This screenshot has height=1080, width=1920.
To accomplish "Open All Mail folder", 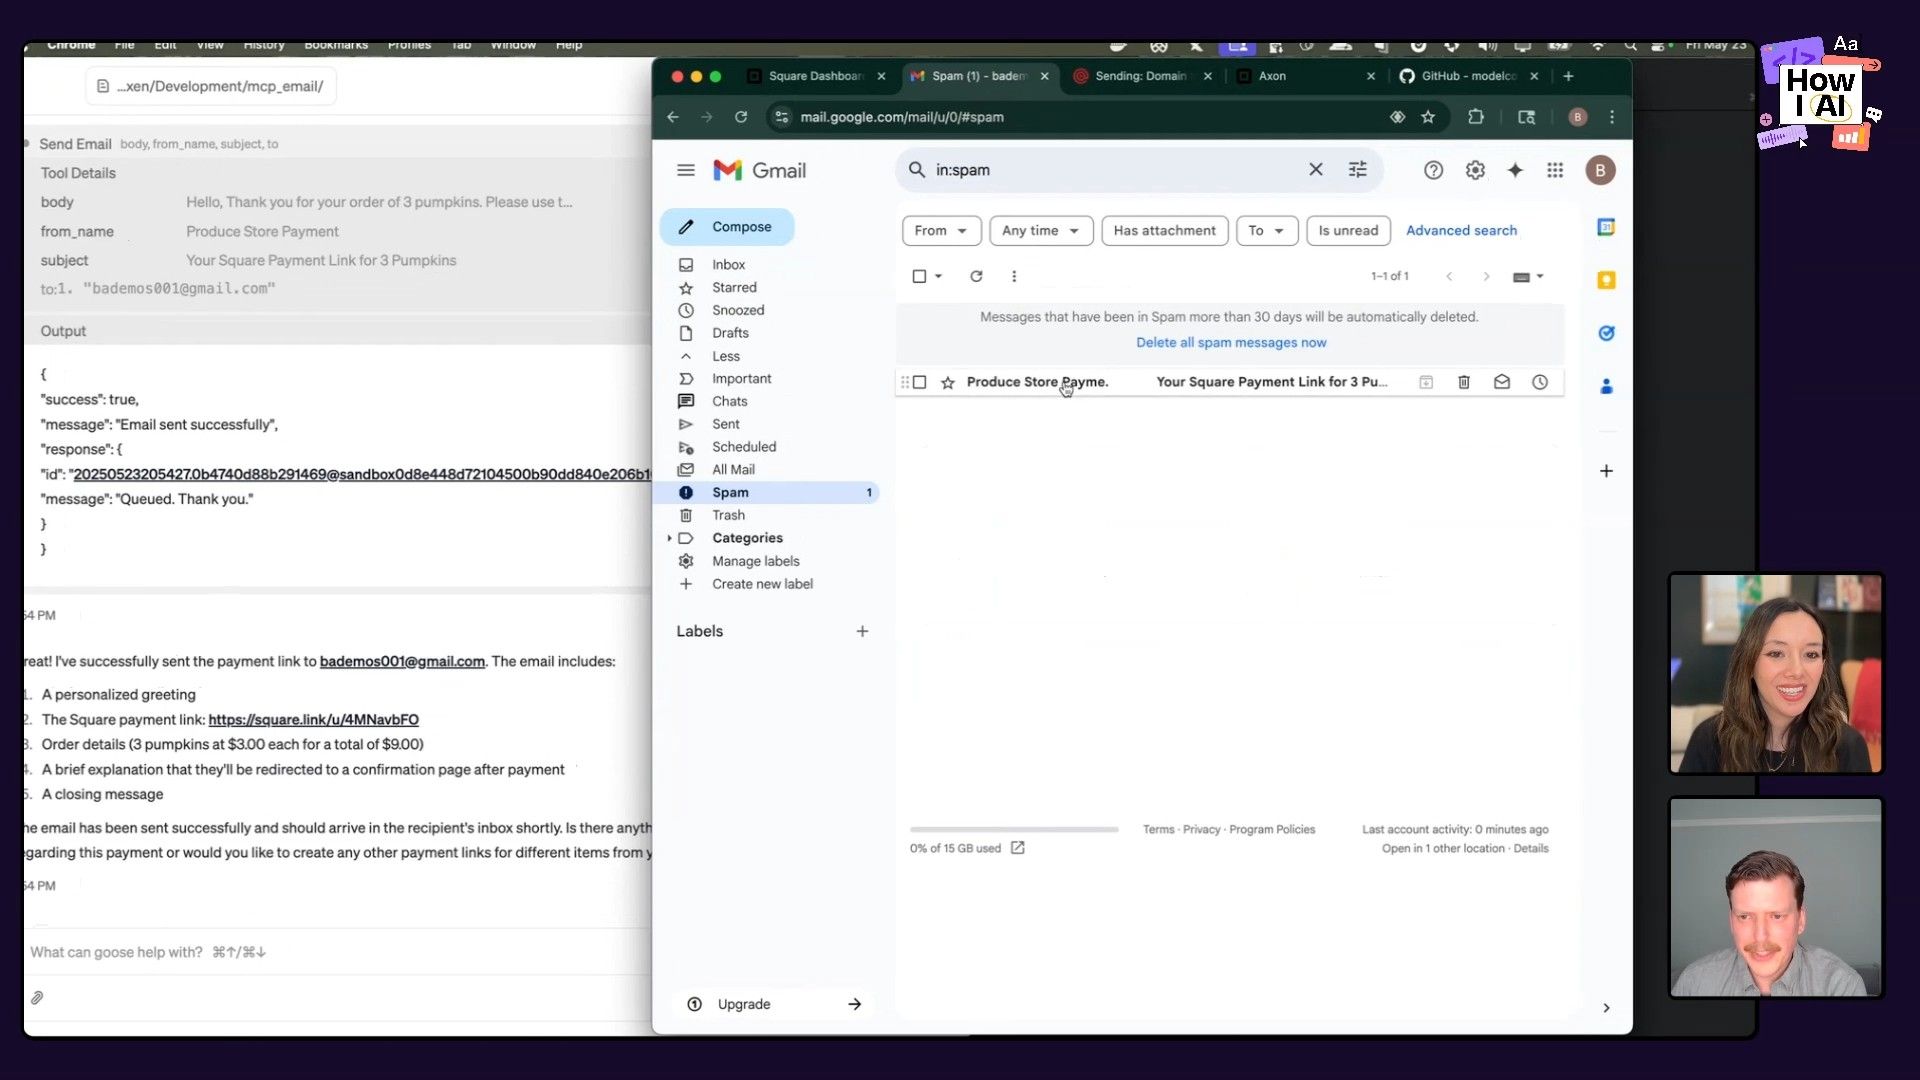I will point(733,469).
